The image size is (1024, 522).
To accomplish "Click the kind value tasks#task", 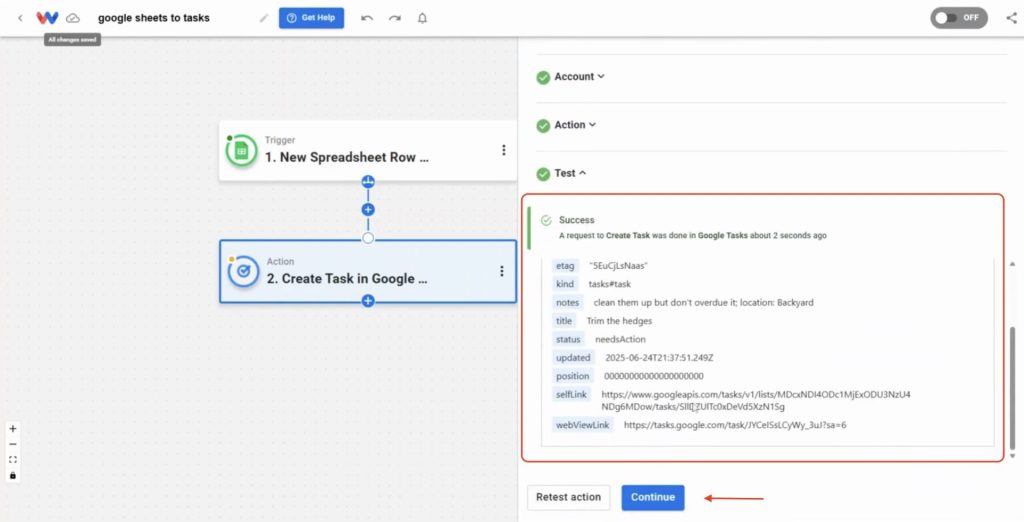I will [609, 284].
